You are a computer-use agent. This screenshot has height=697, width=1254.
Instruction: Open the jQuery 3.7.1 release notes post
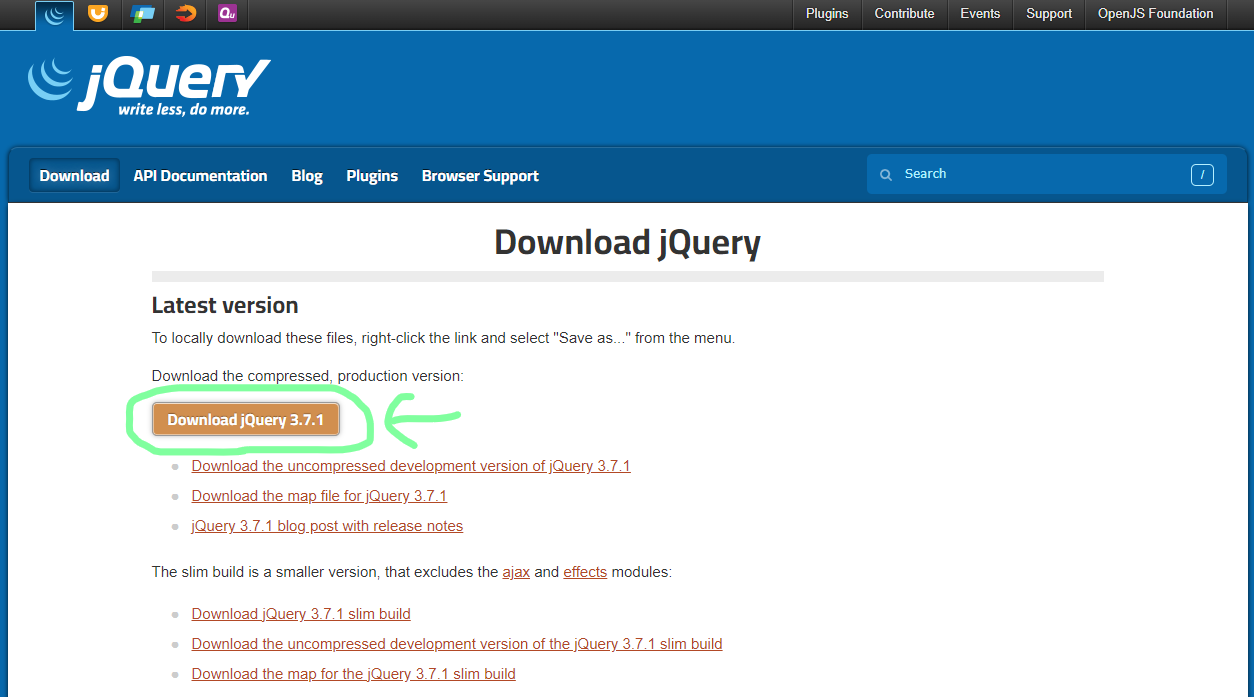[327, 526]
